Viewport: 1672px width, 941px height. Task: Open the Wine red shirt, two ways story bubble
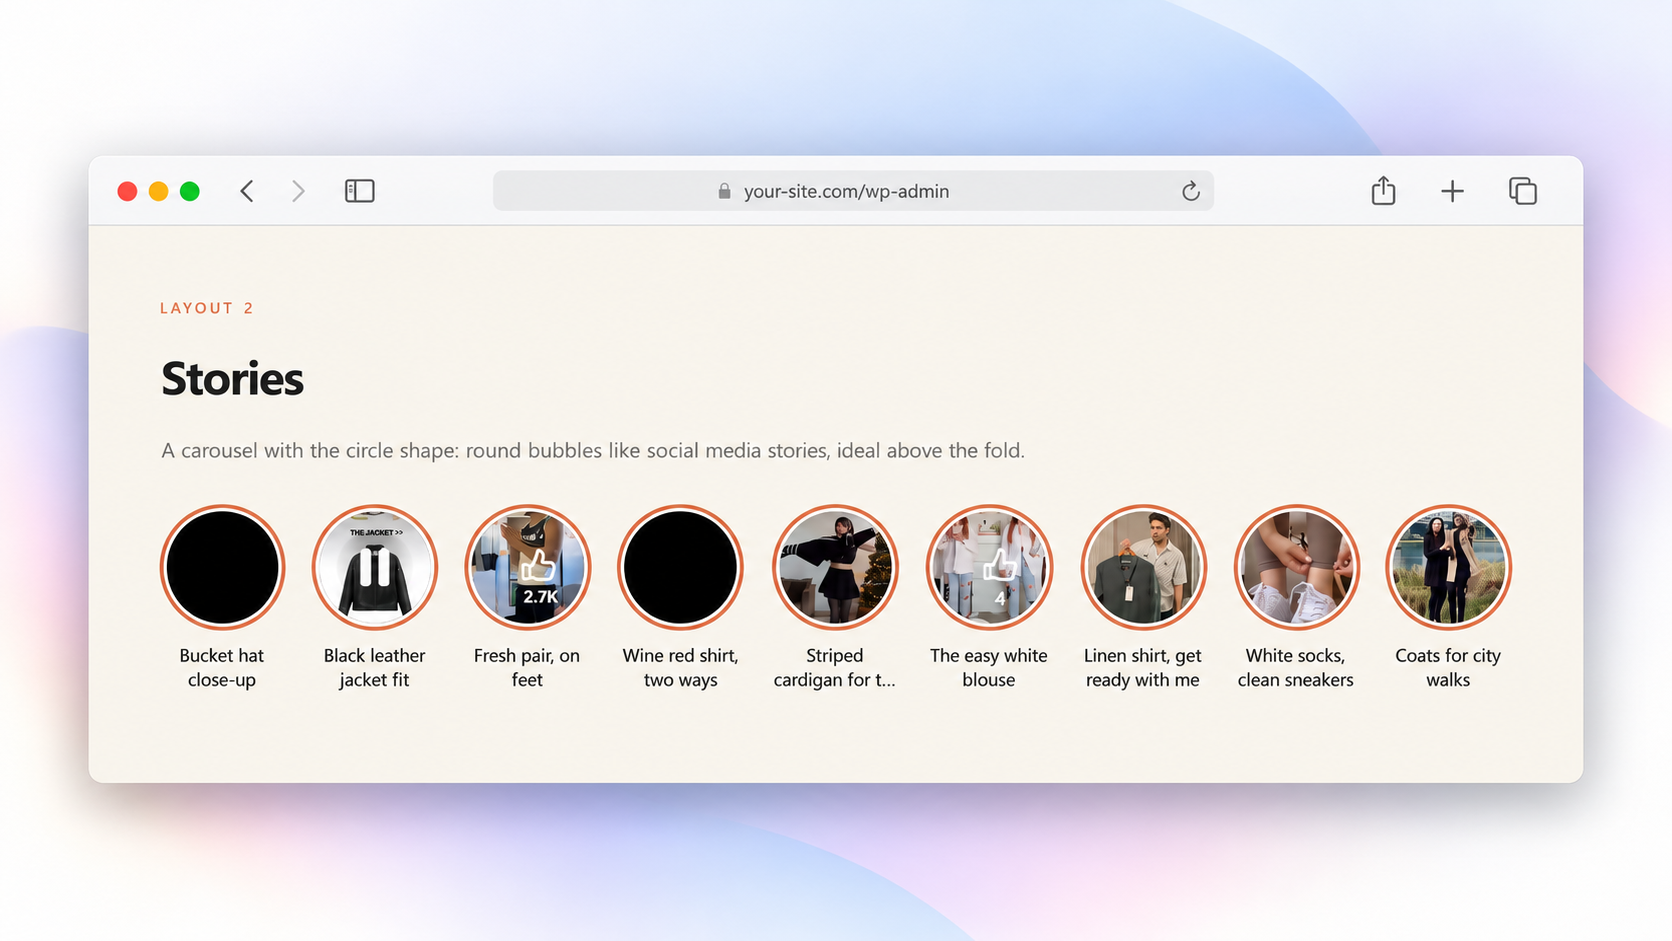[680, 567]
